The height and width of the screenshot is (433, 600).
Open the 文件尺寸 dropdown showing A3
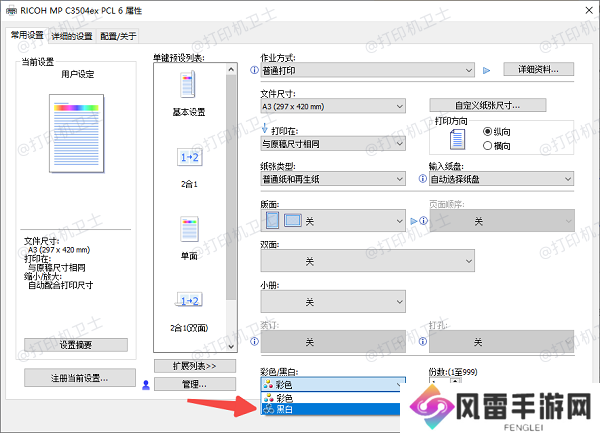(x=333, y=106)
